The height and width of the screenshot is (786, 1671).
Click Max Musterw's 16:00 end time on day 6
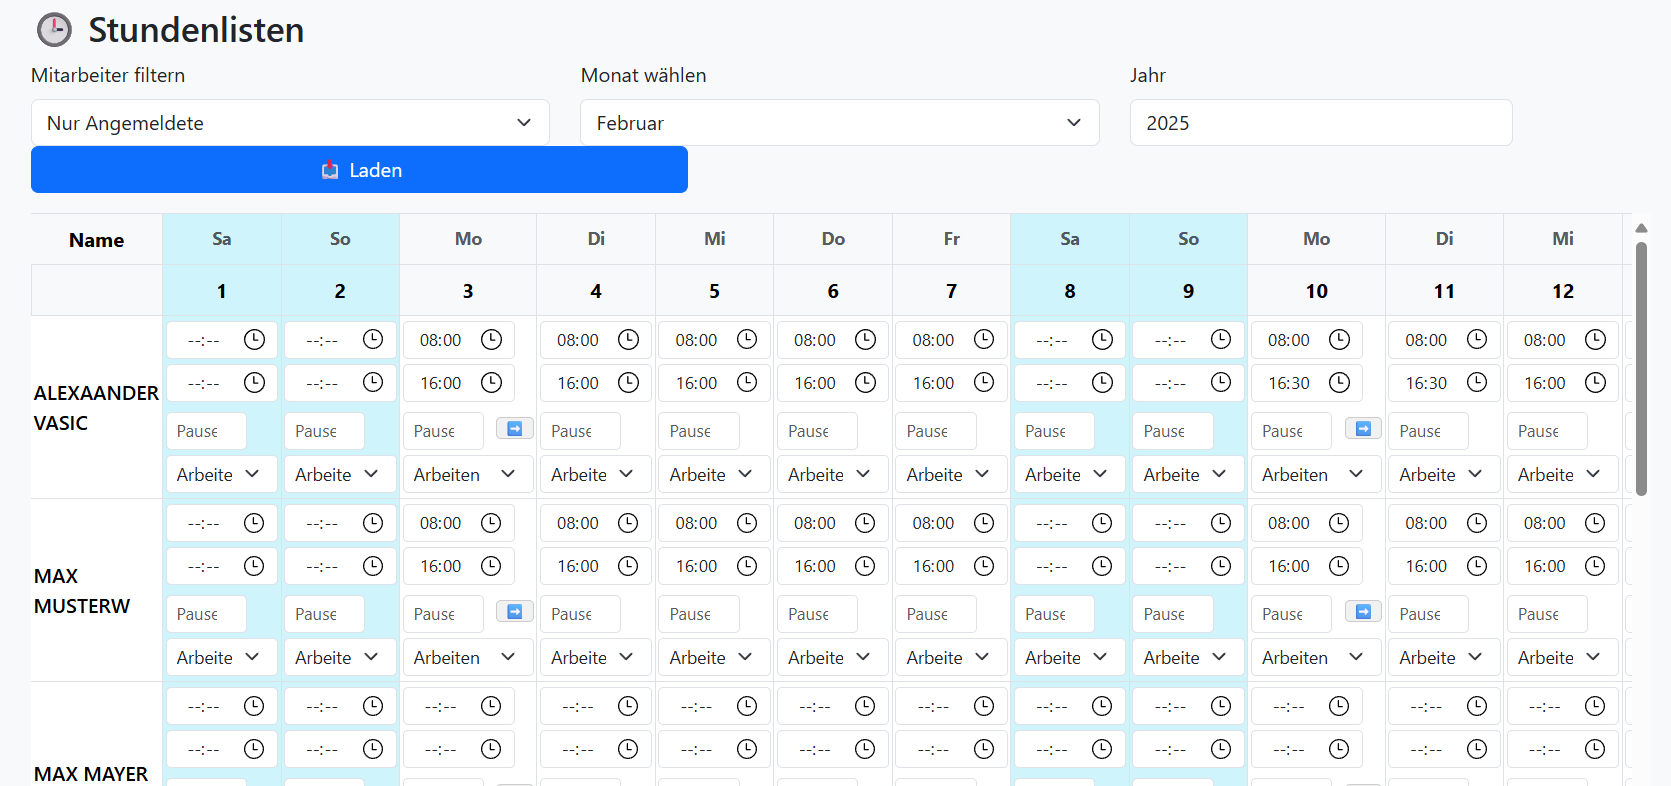815,566
